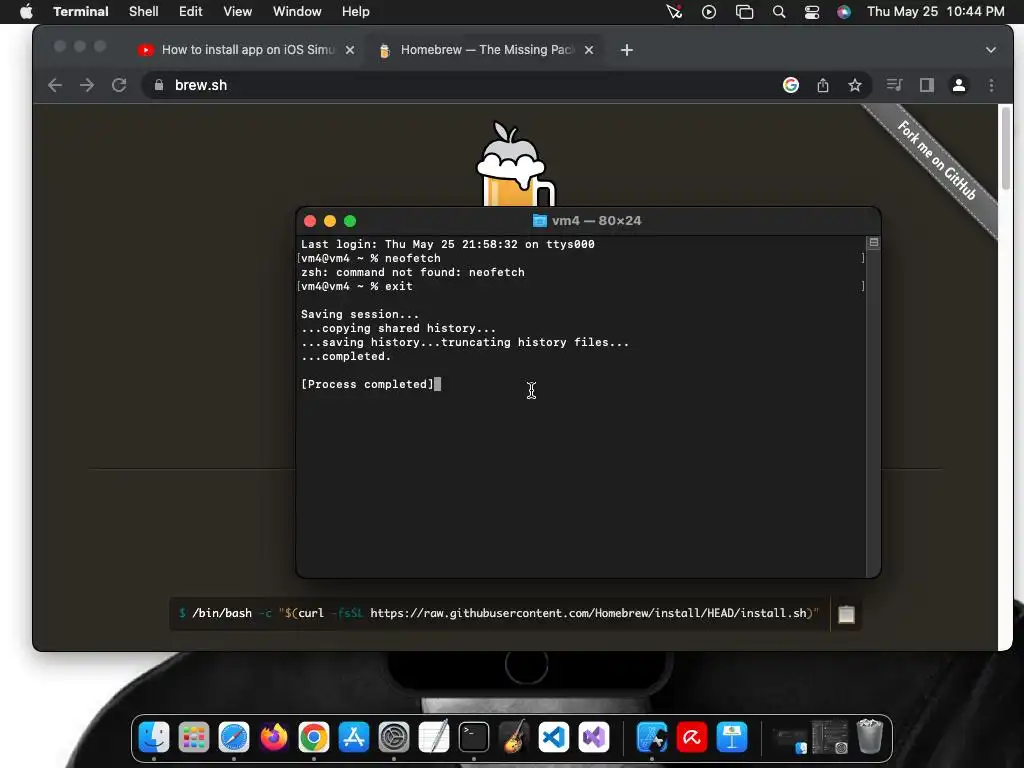Click the 'zsh: command not found: neofetch' line
The image size is (1024, 768).
413,272
